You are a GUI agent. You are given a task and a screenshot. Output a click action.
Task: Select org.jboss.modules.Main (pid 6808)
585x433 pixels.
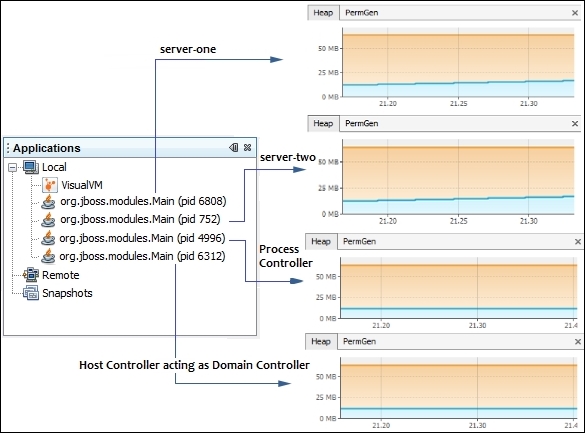143,201
